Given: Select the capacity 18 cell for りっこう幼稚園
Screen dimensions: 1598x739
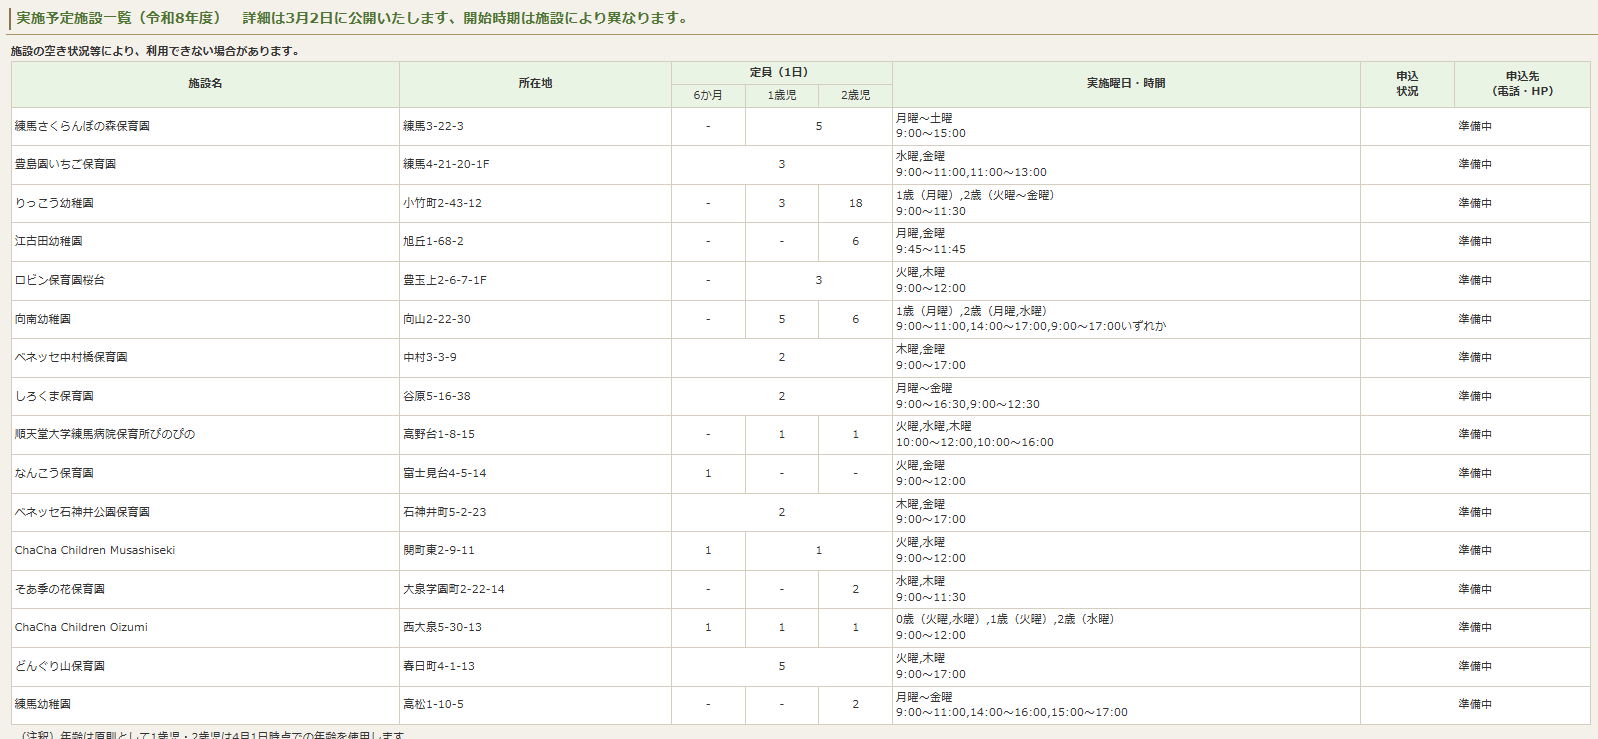Looking at the screenshot, I should pos(855,204).
